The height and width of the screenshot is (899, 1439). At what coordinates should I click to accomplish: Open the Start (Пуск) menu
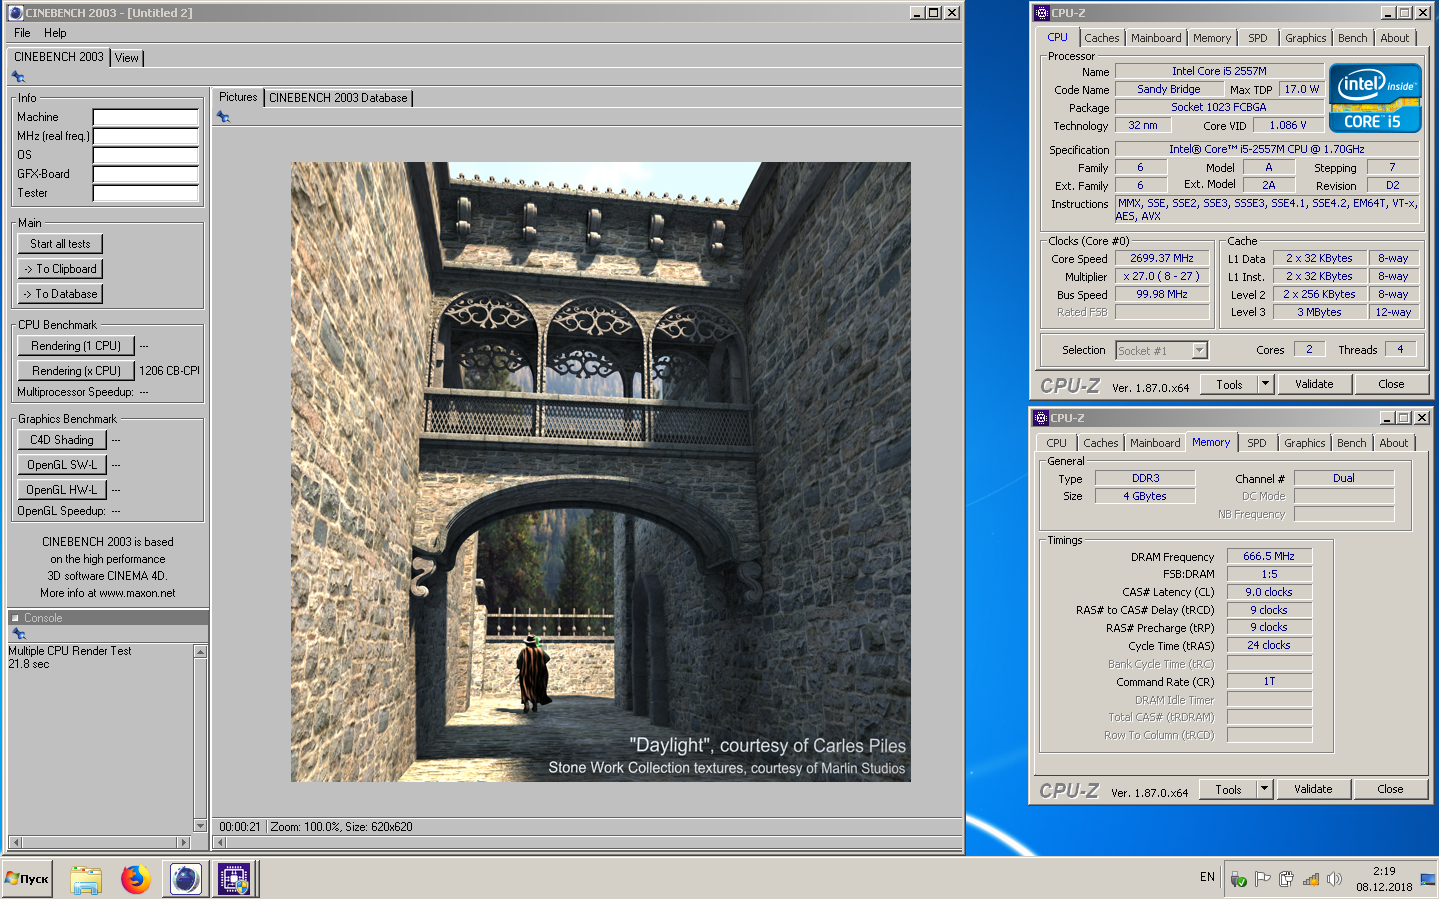pos(28,879)
